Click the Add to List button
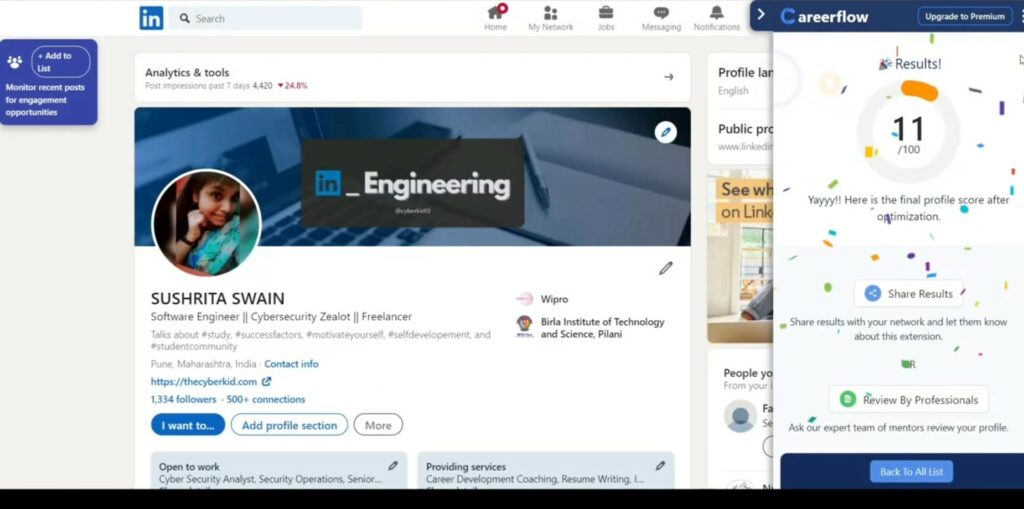Screen dimensions: 1024x509 click(x=61, y=62)
